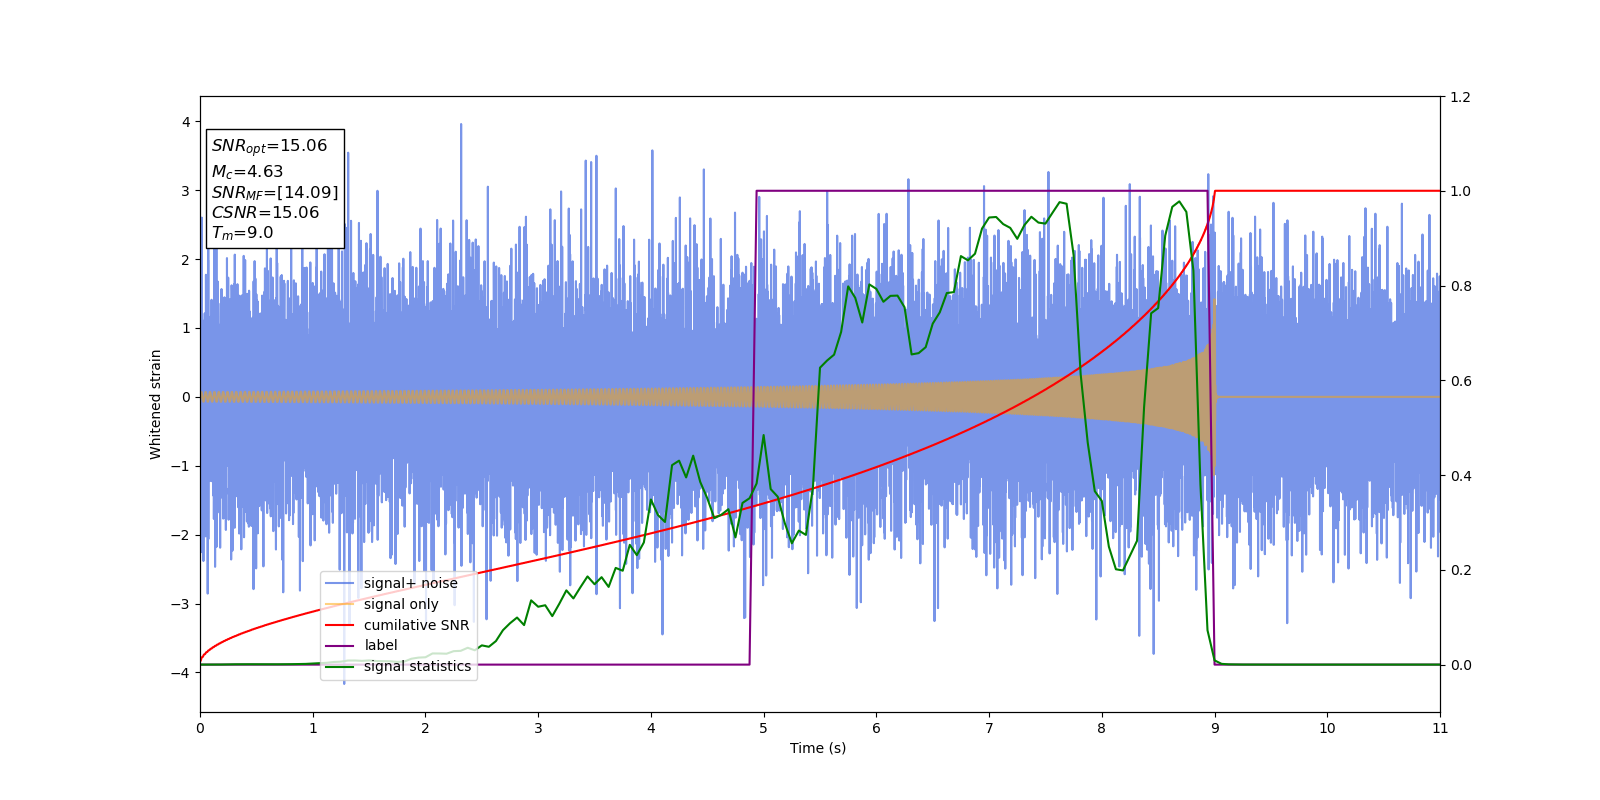Click the red line sample in legend
The height and width of the screenshot is (800, 1600).
(340, 625)
